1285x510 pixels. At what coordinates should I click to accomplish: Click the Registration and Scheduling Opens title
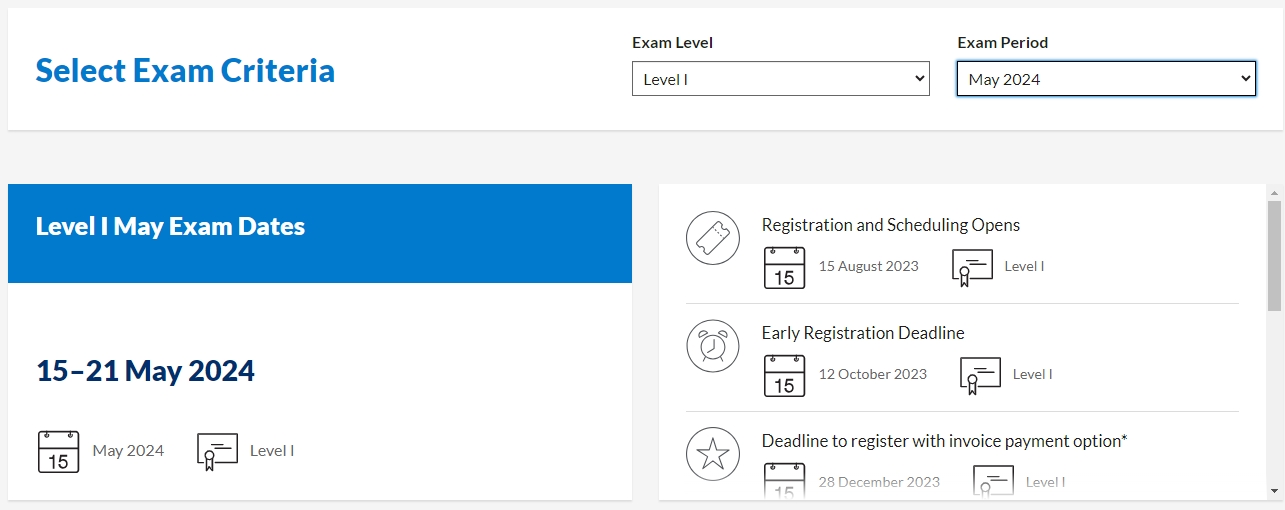[890, 225]
